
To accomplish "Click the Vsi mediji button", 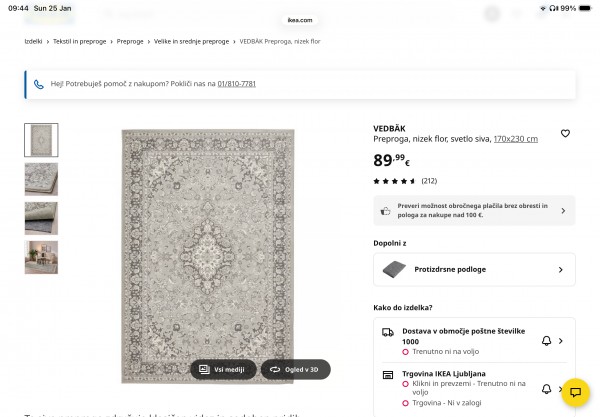I will 222,369.
